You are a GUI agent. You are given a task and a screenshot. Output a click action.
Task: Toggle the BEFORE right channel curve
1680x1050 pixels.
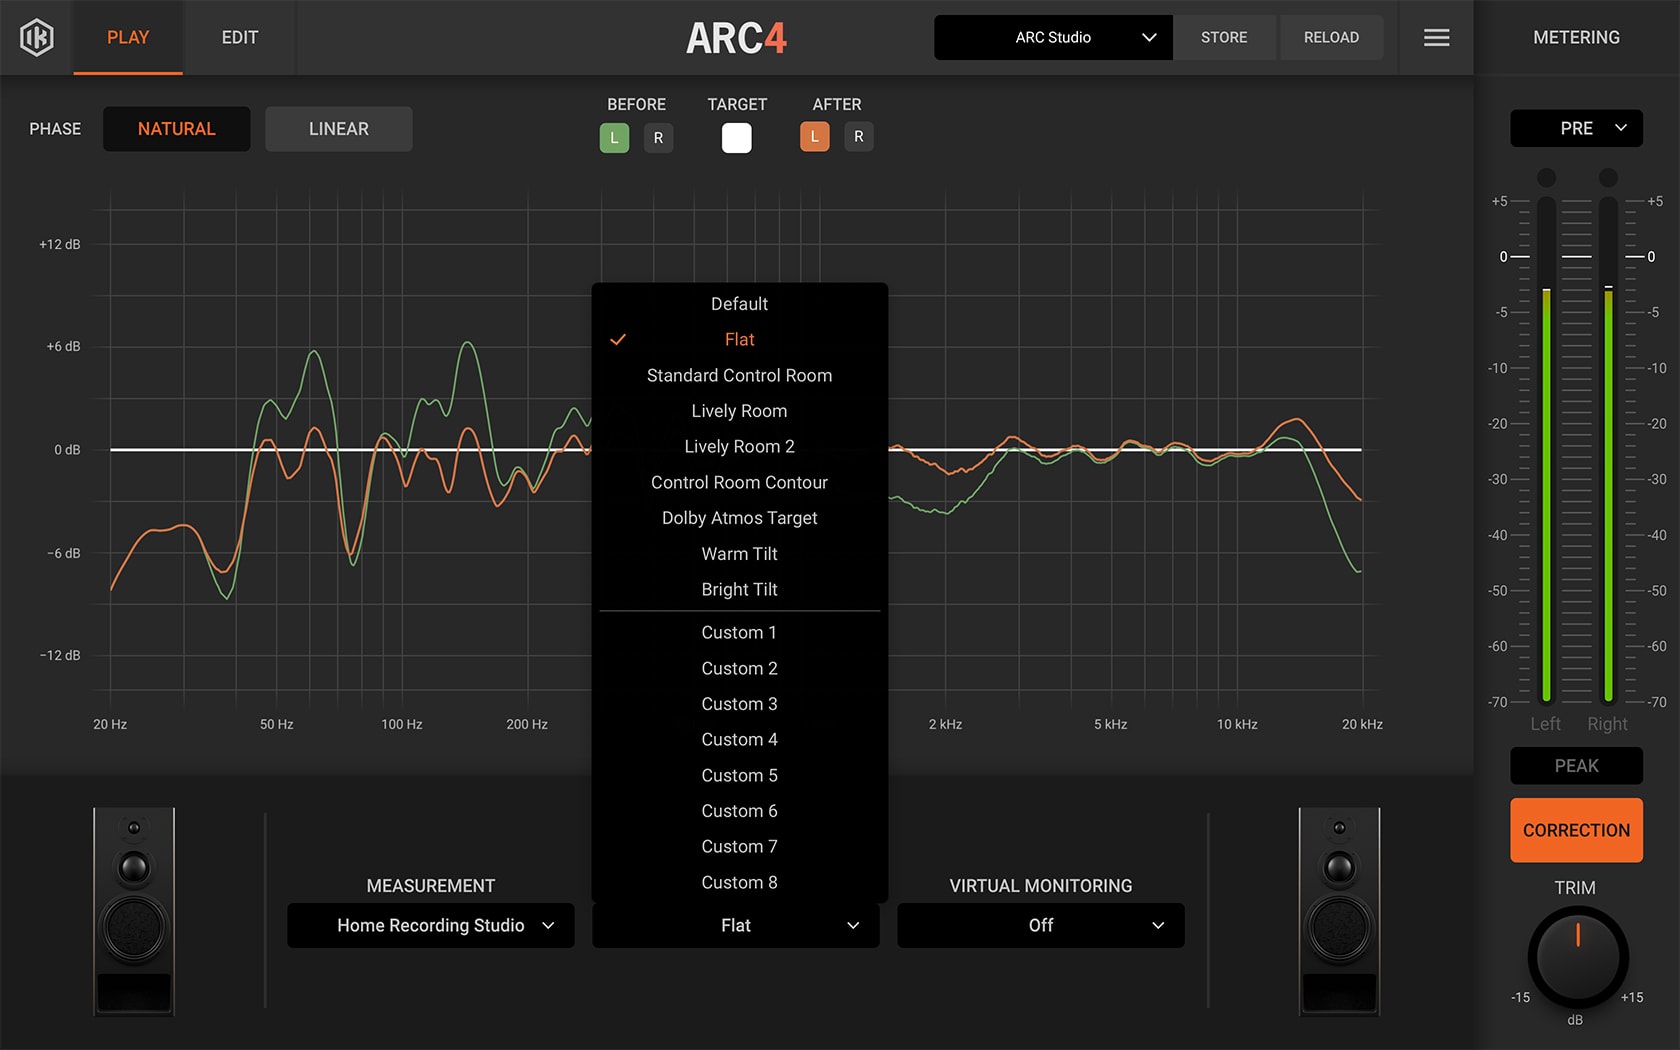658,137
